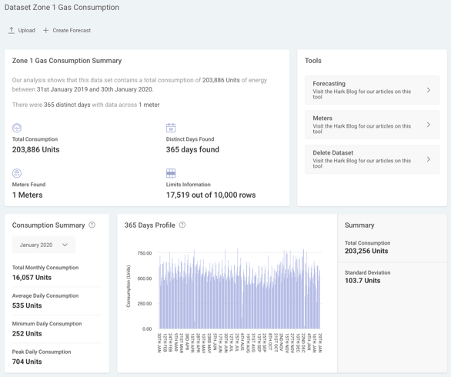Click the Standard Deviation value 103.7 Units
451x377 pixels.
coord(362,281)
